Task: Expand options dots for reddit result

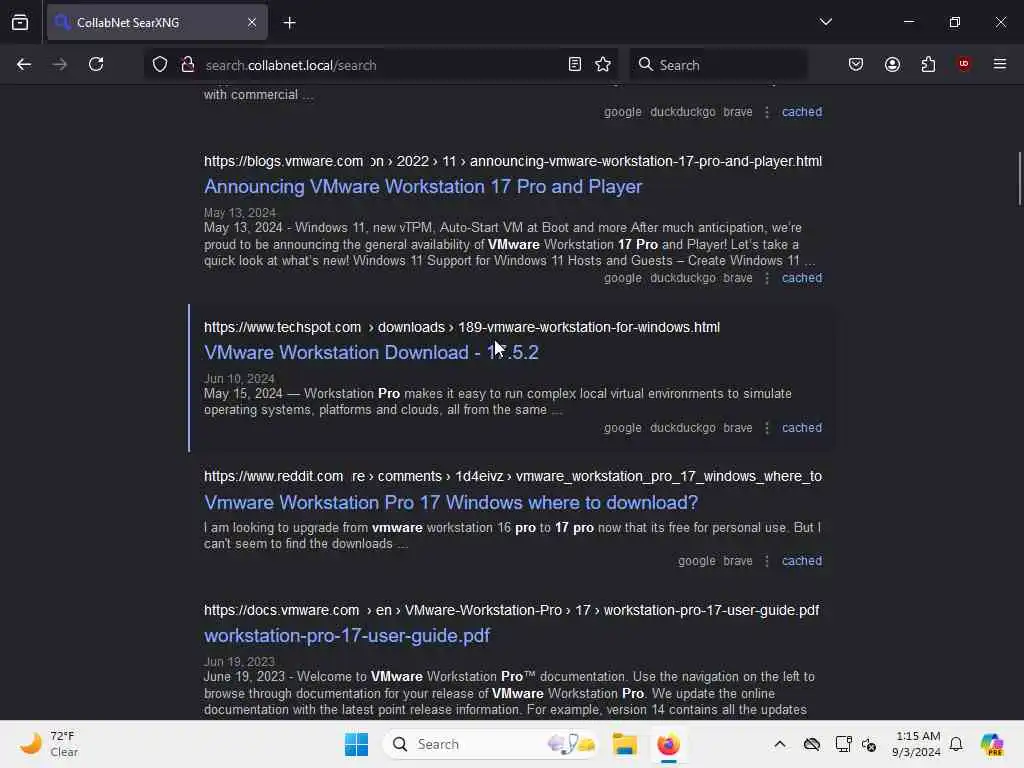Action: click(767, 561)
